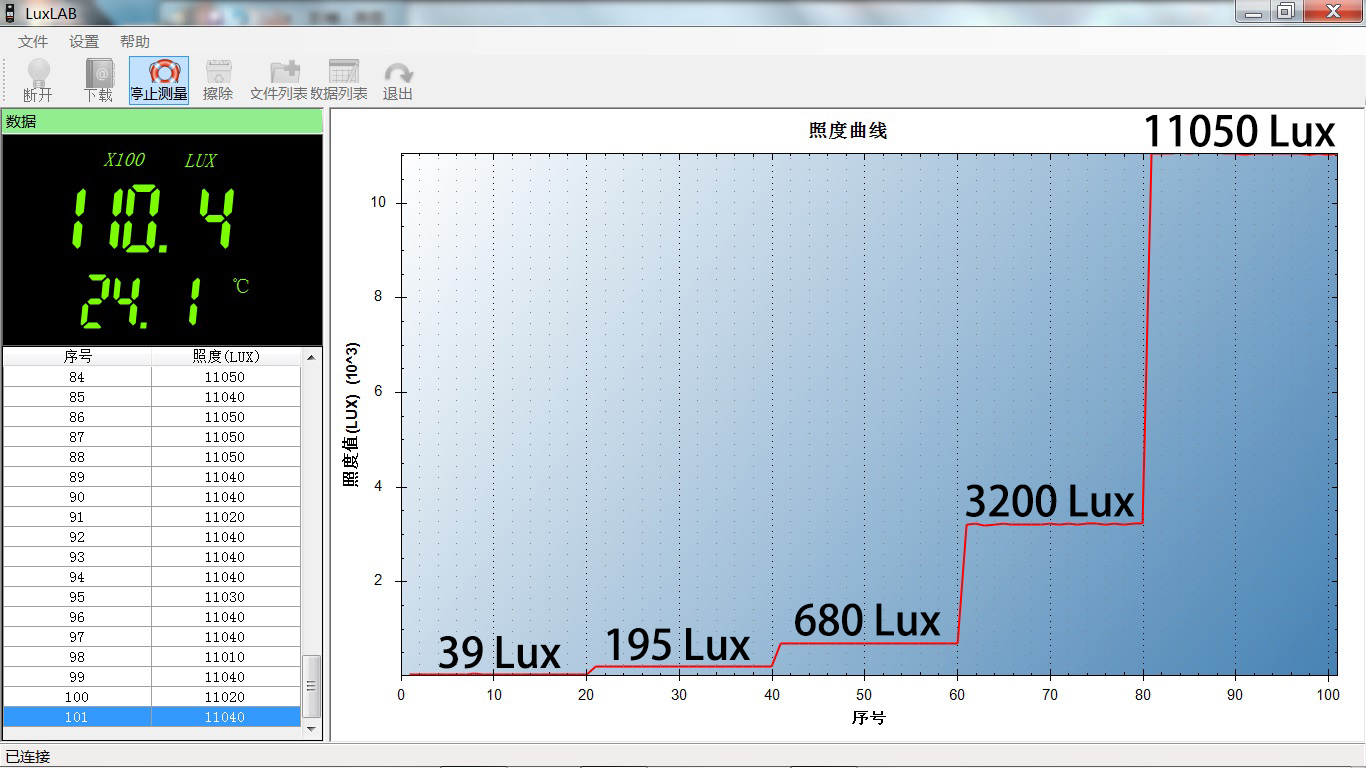Viewport: 1366px width, 768px height.
Task: Select row 88 in the data table
Action: coord(152,457)
